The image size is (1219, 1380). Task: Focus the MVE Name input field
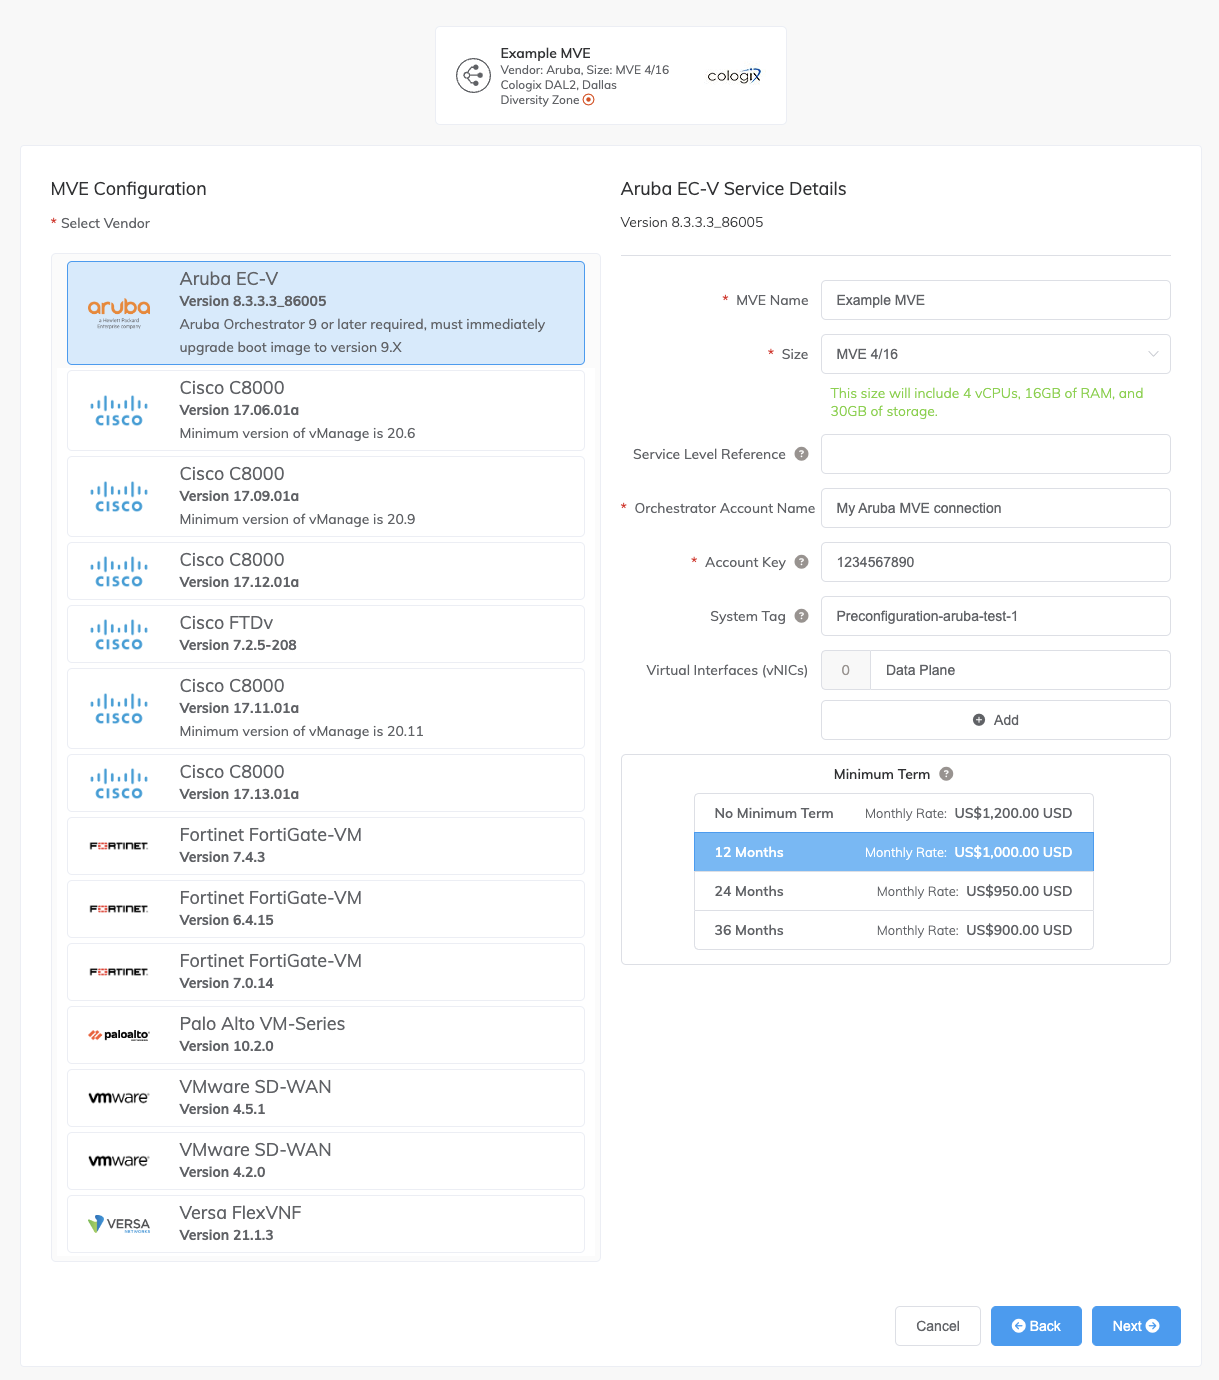coord(995,300)
